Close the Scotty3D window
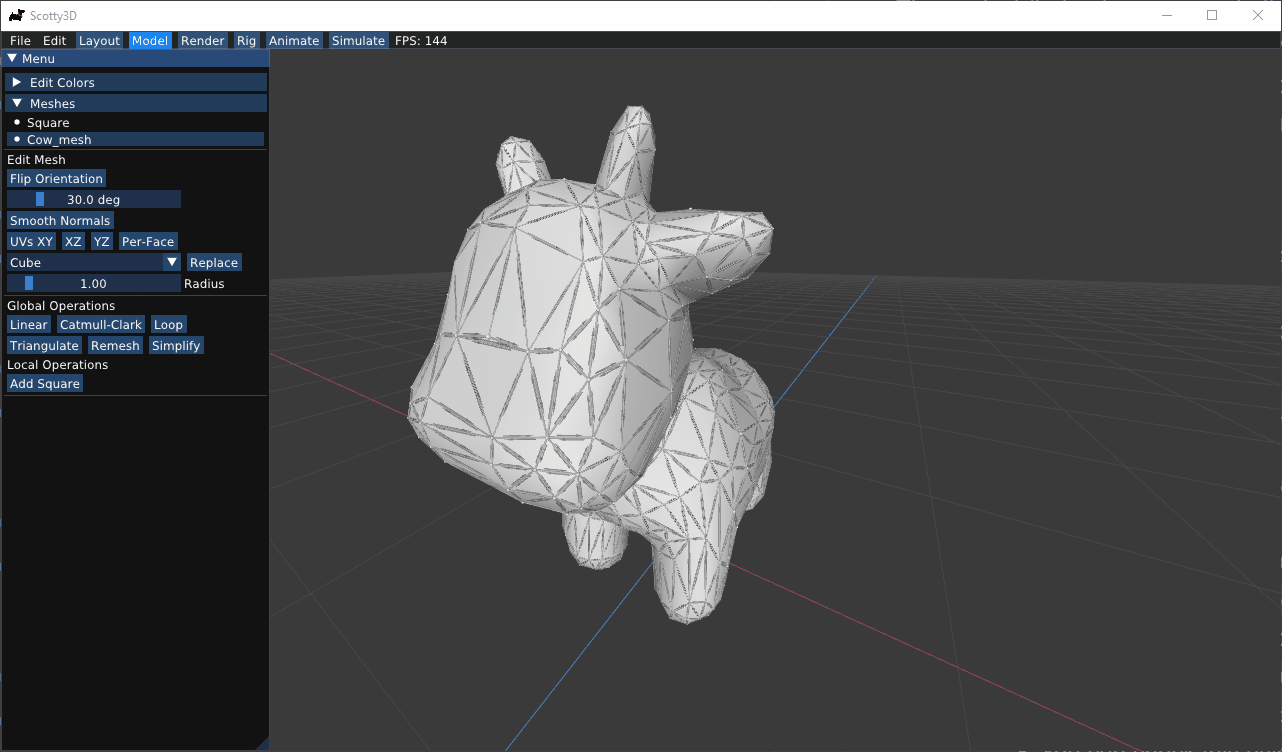 pyautogui.click(x=1258, y=15)
